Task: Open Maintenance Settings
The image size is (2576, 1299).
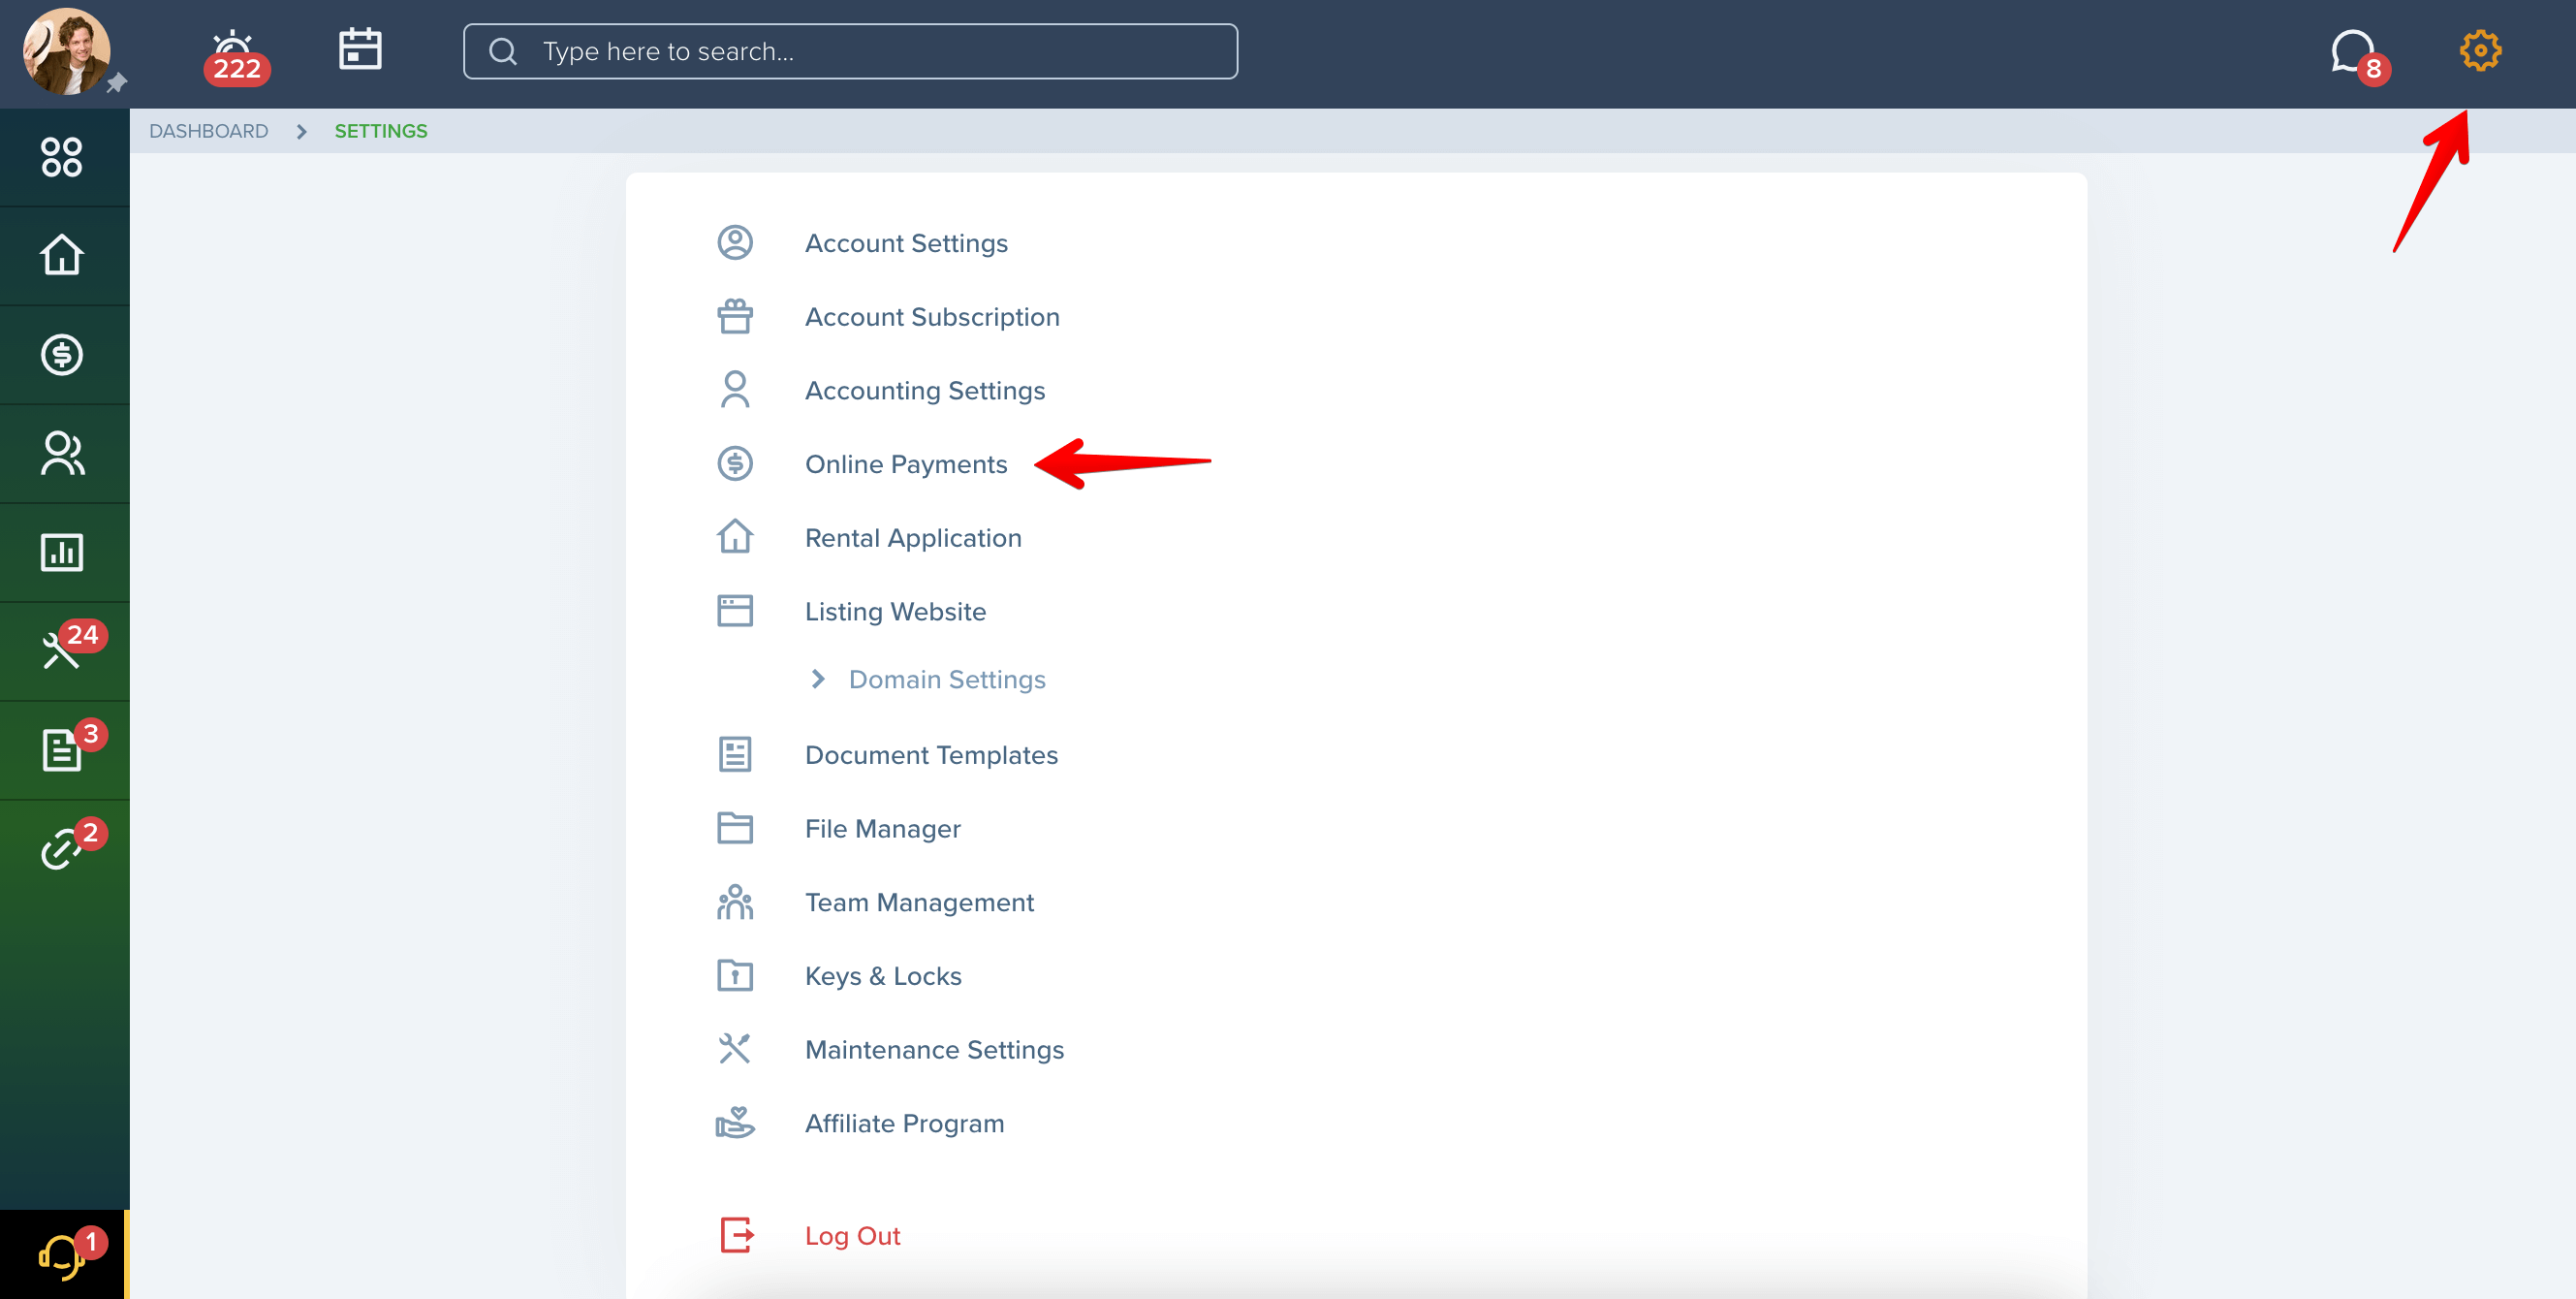Action: pos(934,1050)
